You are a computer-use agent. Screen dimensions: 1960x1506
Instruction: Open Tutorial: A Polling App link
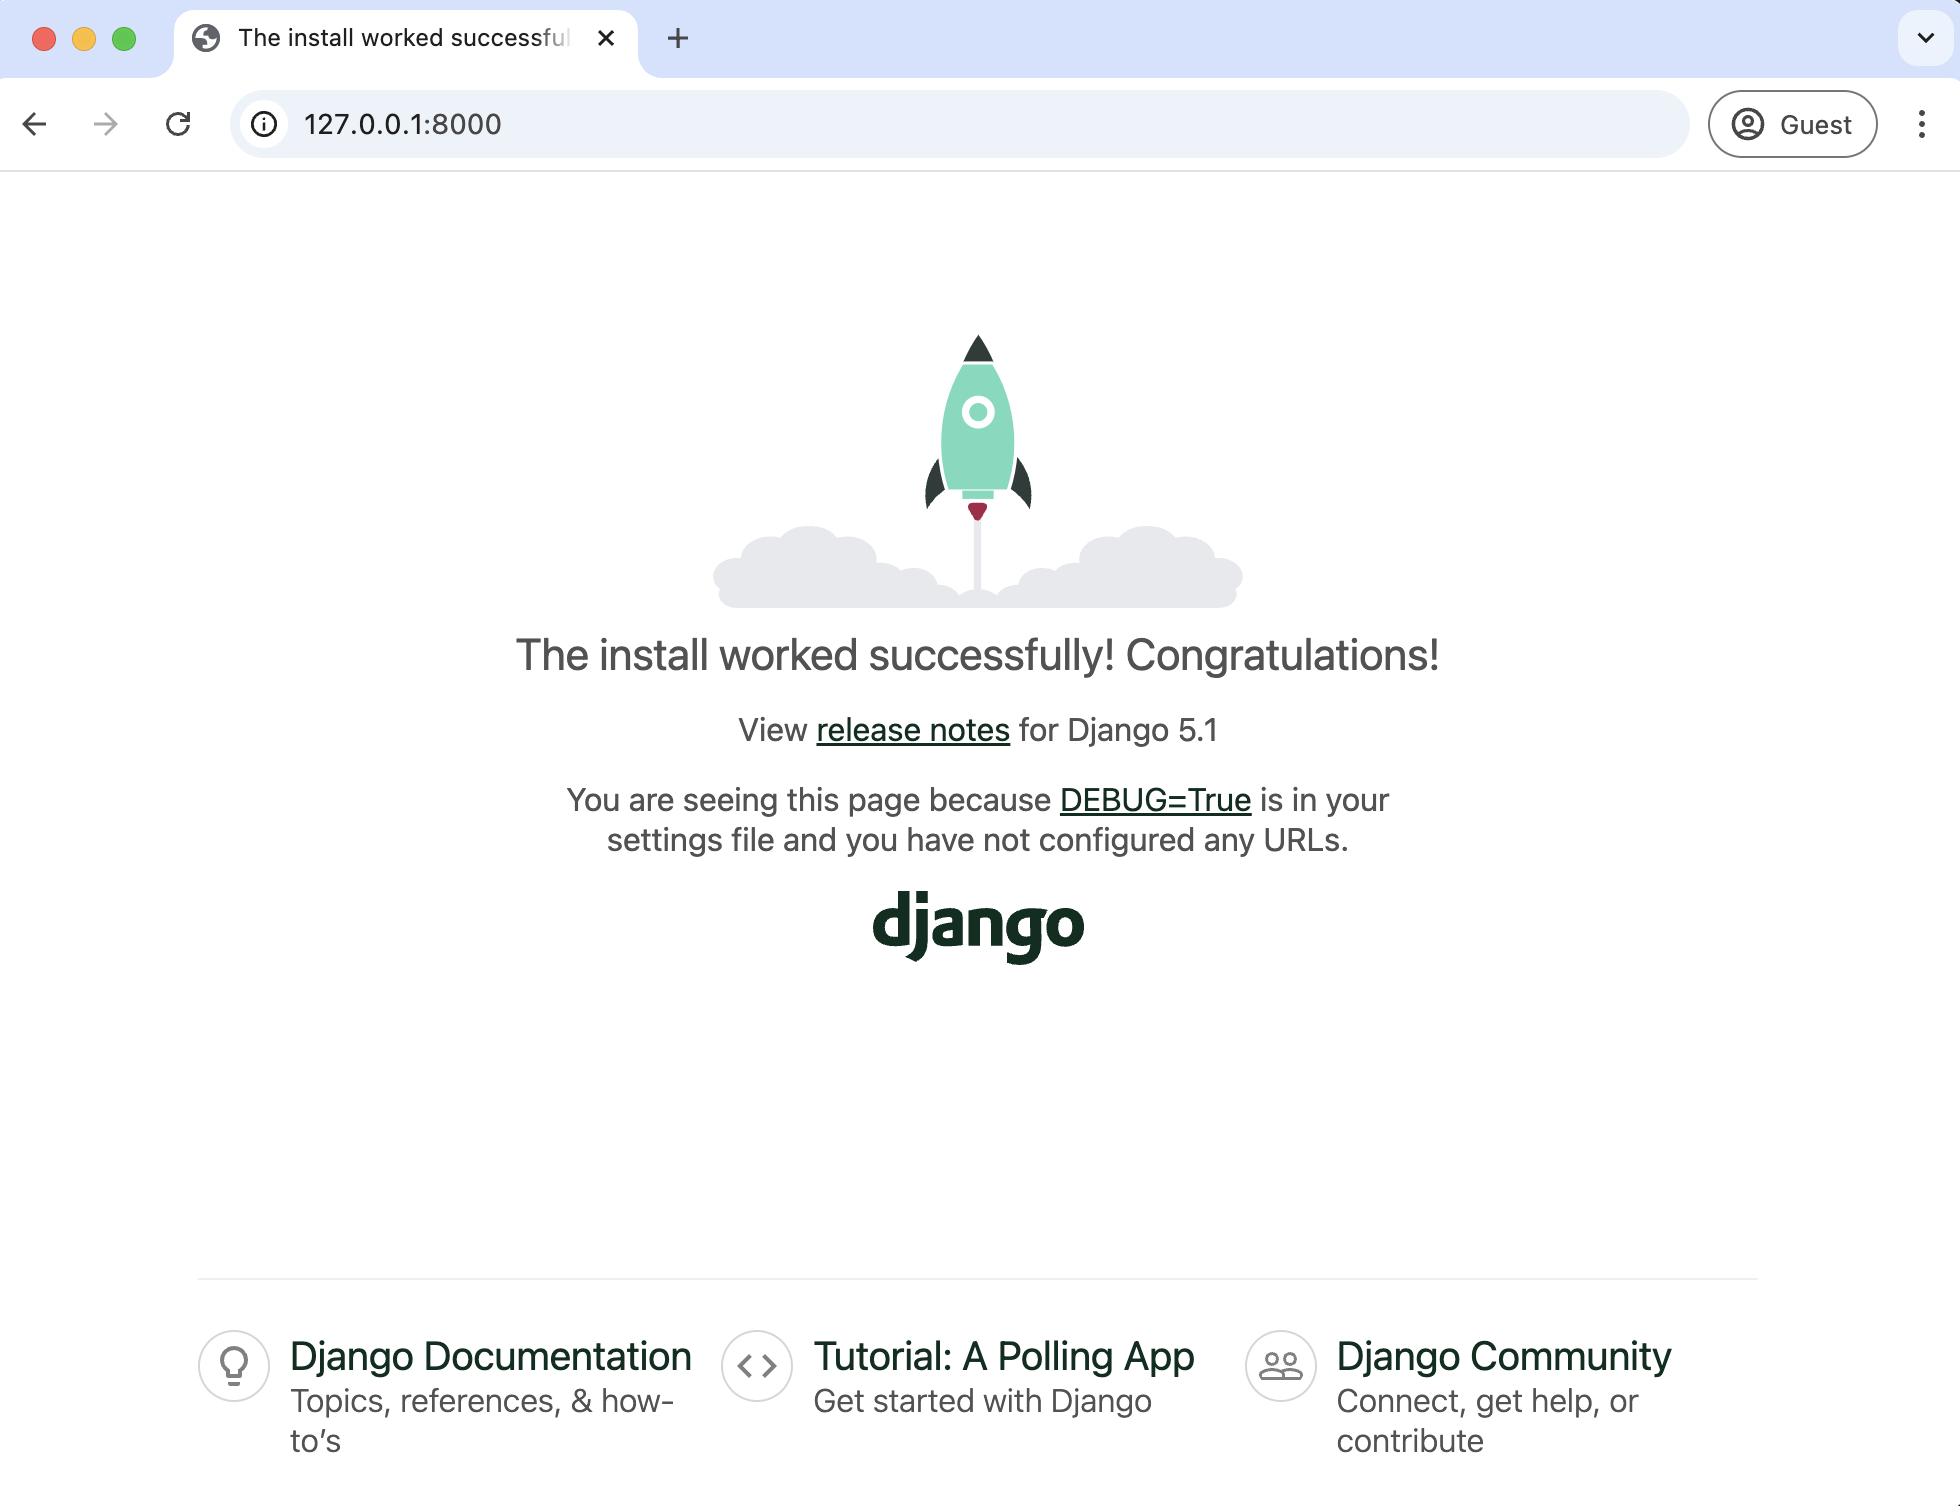point(1003,1356)
